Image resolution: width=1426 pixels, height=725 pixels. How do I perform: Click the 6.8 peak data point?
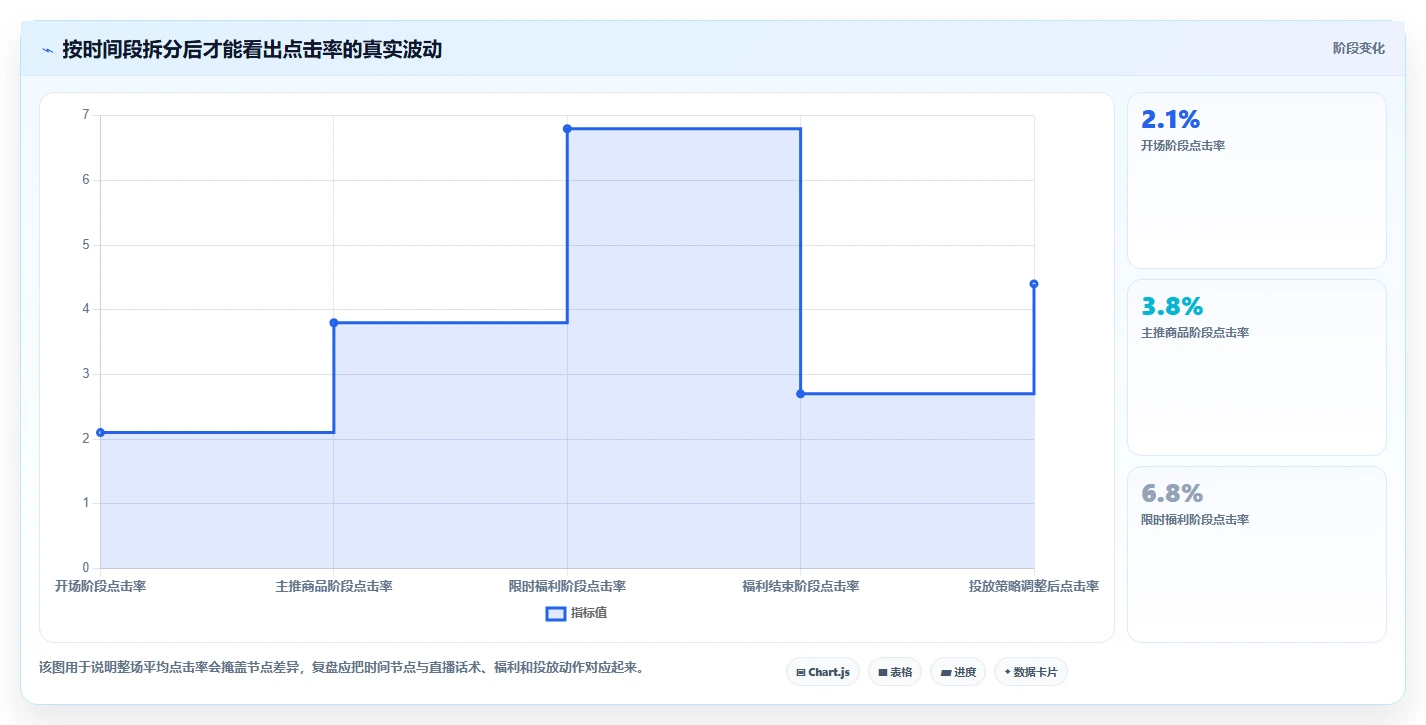click(x=567, y=128)
